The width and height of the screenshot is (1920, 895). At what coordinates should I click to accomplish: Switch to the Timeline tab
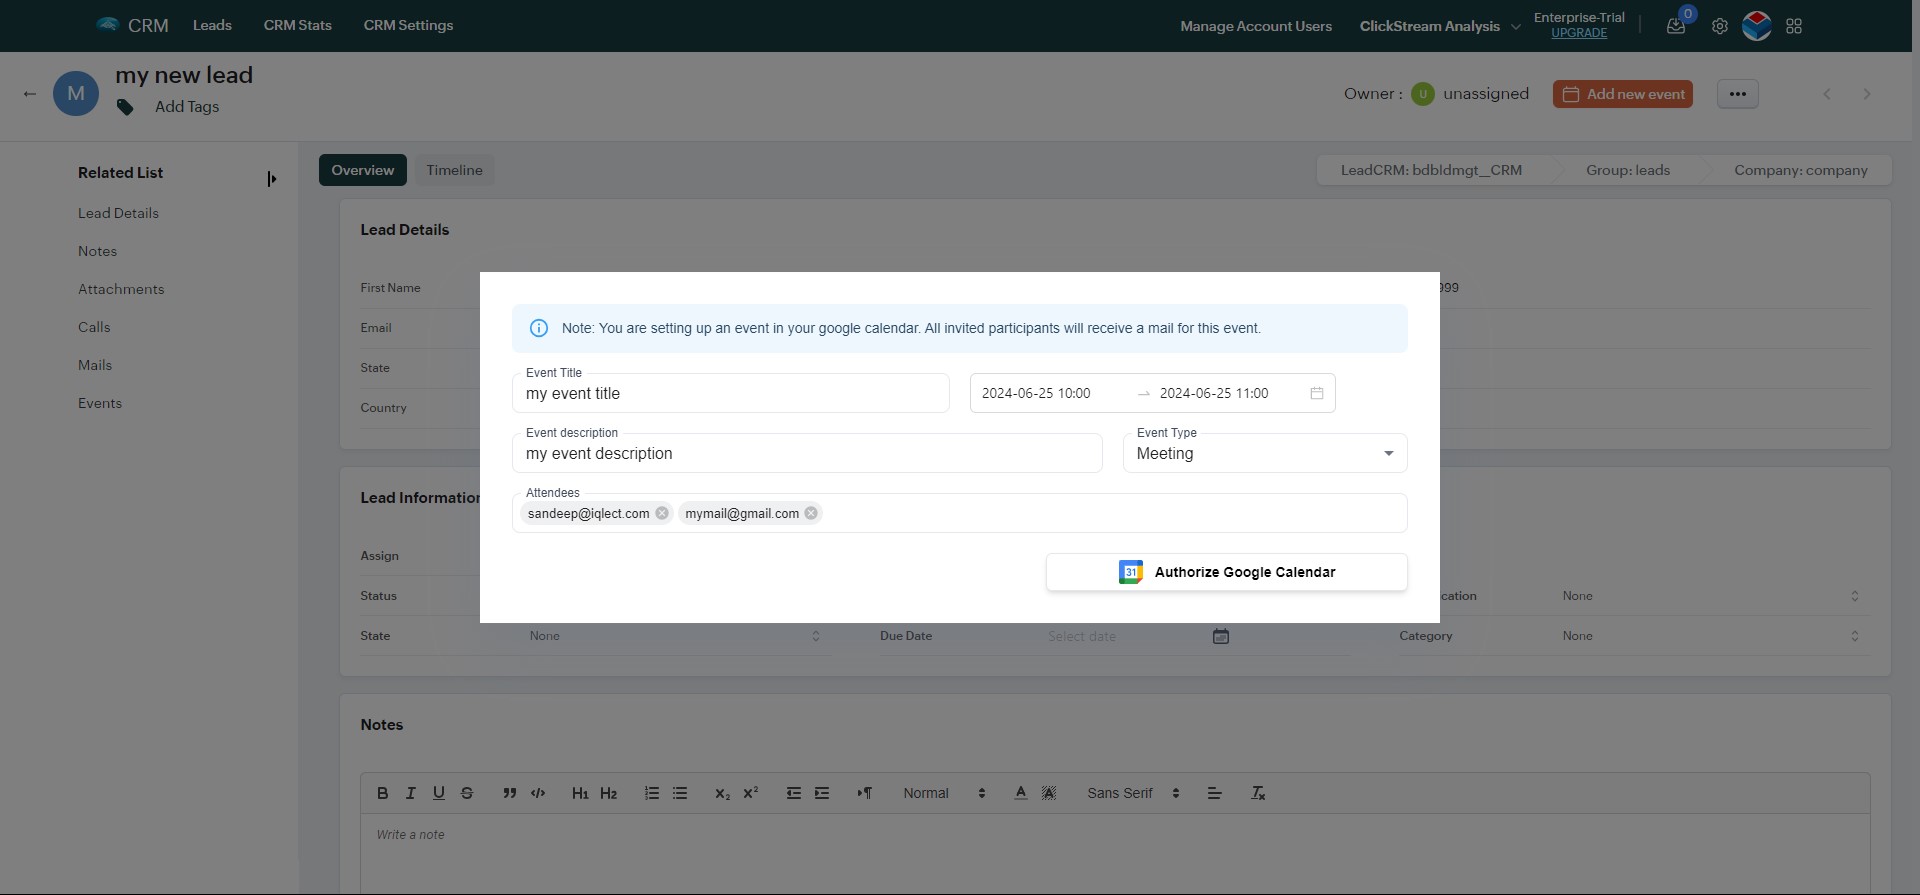pos(454,170)
